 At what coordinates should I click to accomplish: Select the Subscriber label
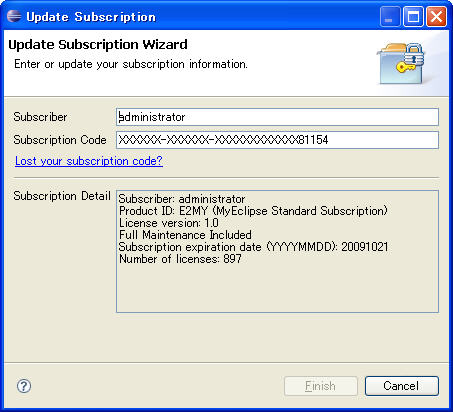40,117
